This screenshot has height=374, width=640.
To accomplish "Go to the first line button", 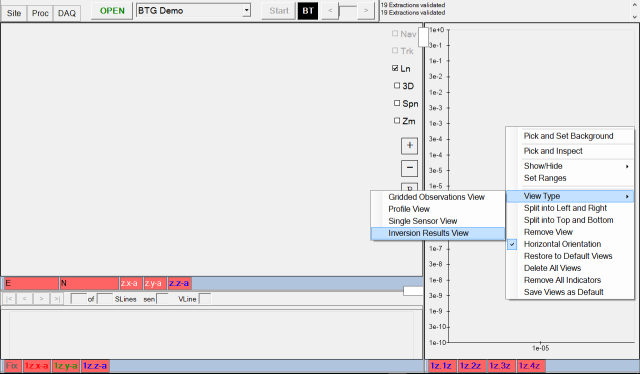I will (9, 299).
